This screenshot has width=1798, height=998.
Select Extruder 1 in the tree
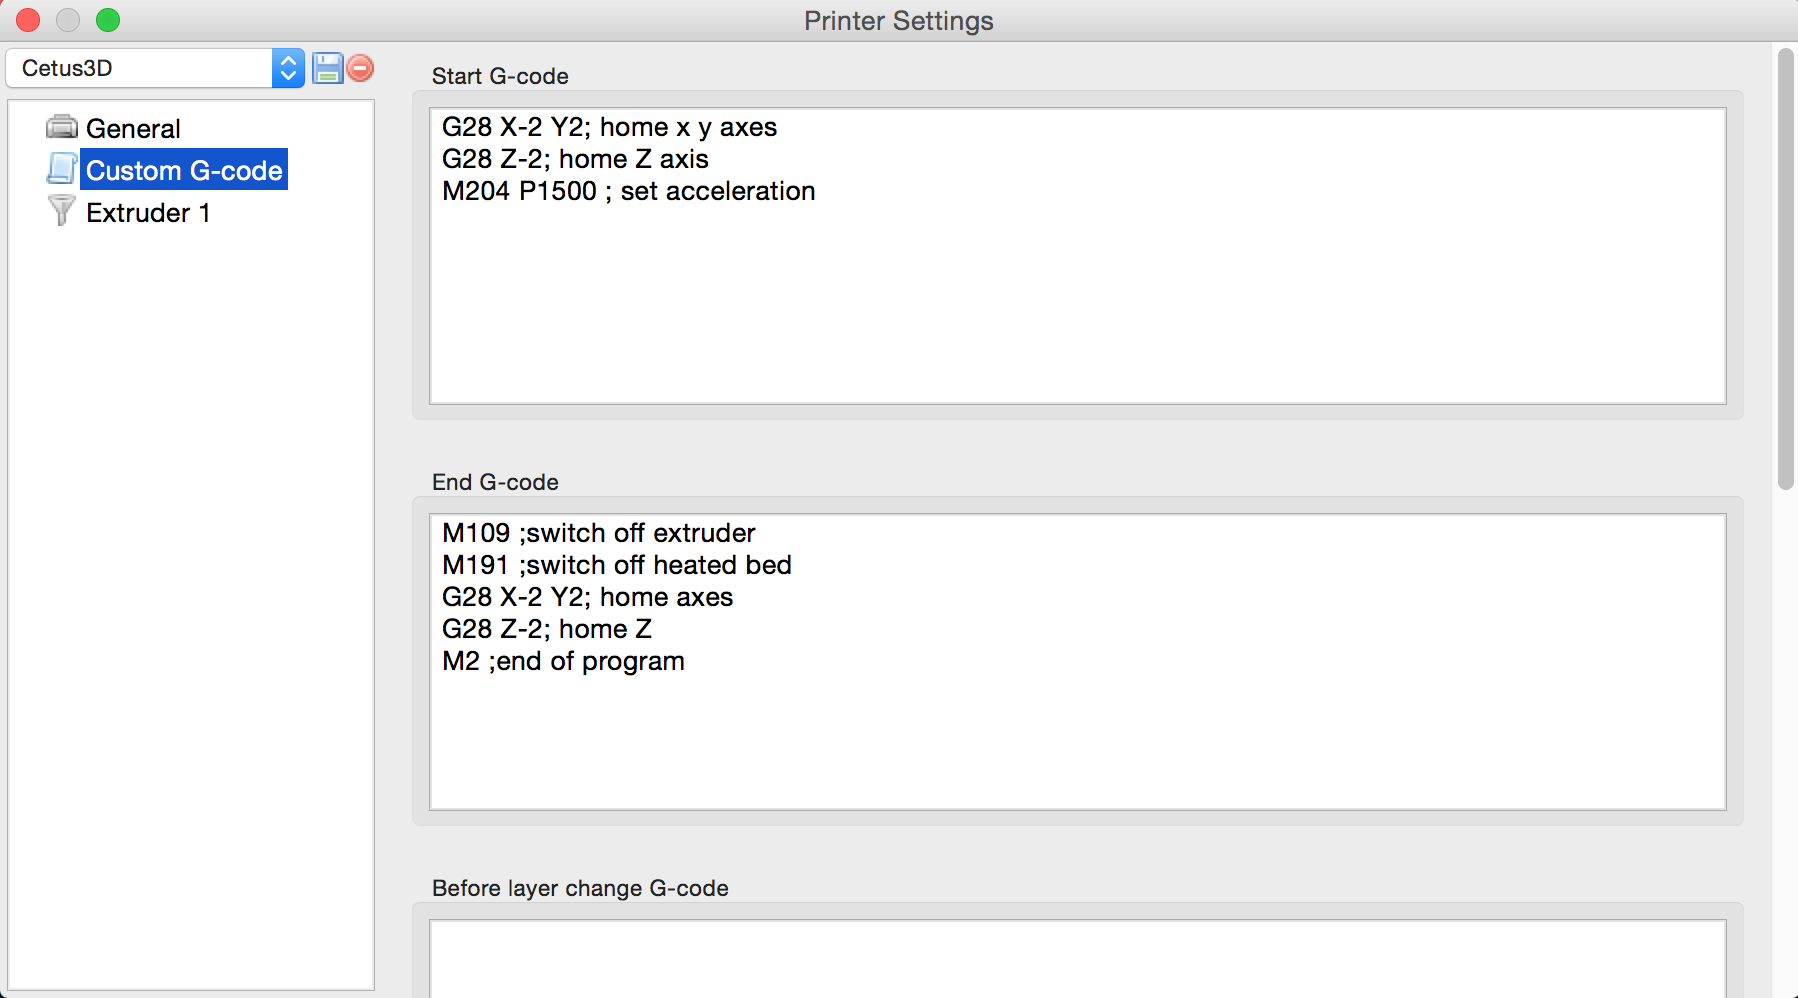(x=148, y=213)
